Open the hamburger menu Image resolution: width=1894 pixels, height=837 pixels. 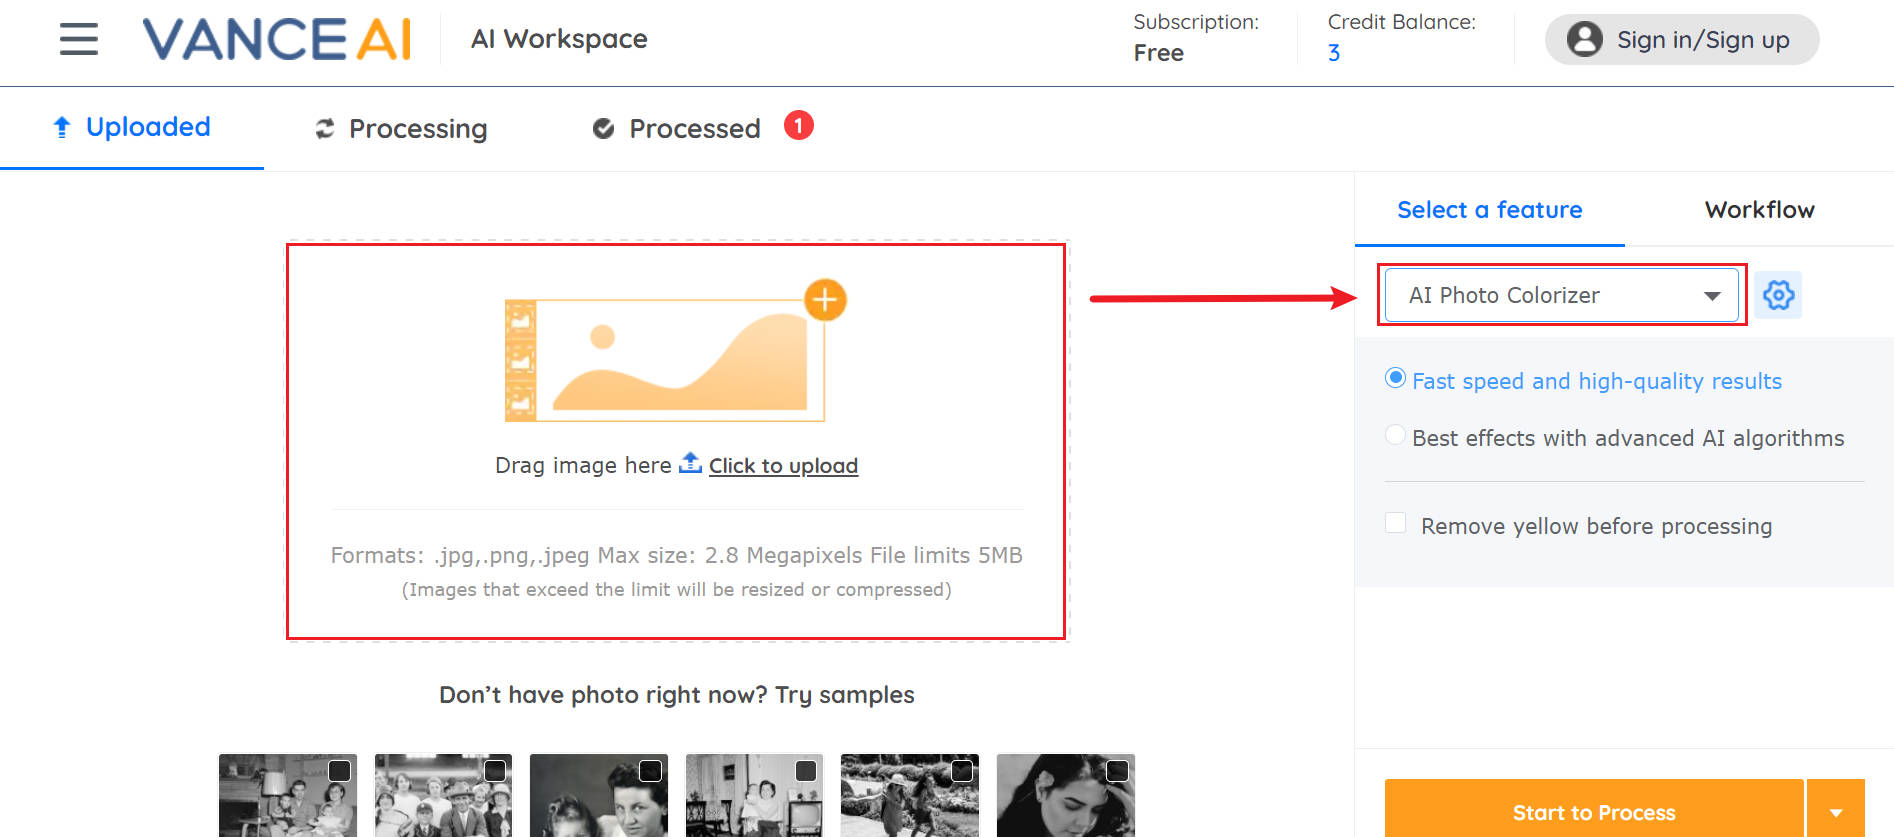78,39
